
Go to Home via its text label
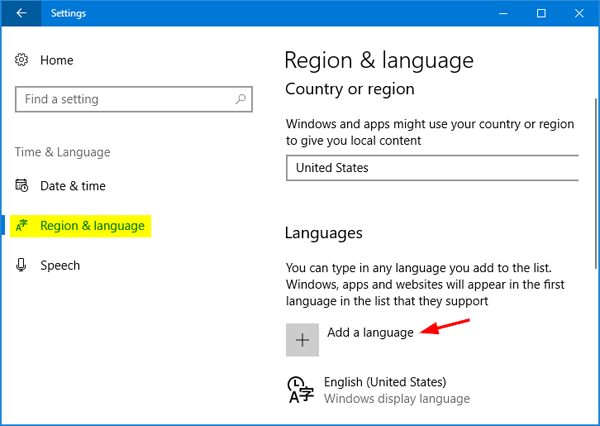[x=57, y=61]
